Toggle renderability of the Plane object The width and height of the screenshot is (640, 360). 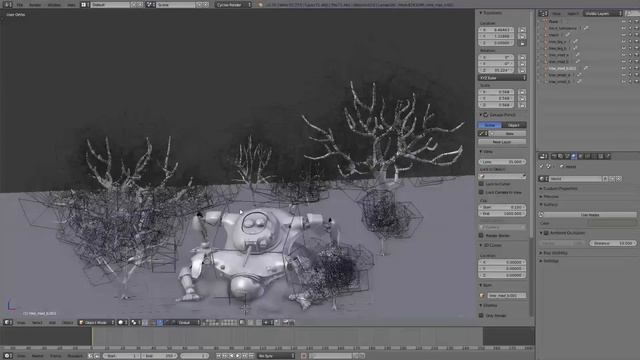click(637, 21)
